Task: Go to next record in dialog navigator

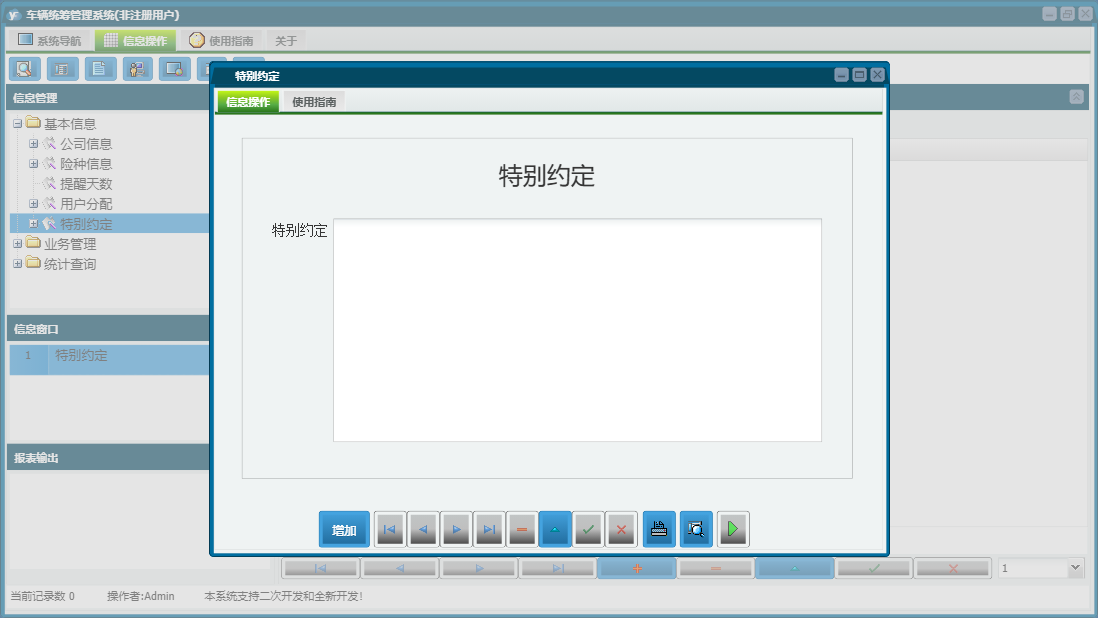Action: coord(456,529)
